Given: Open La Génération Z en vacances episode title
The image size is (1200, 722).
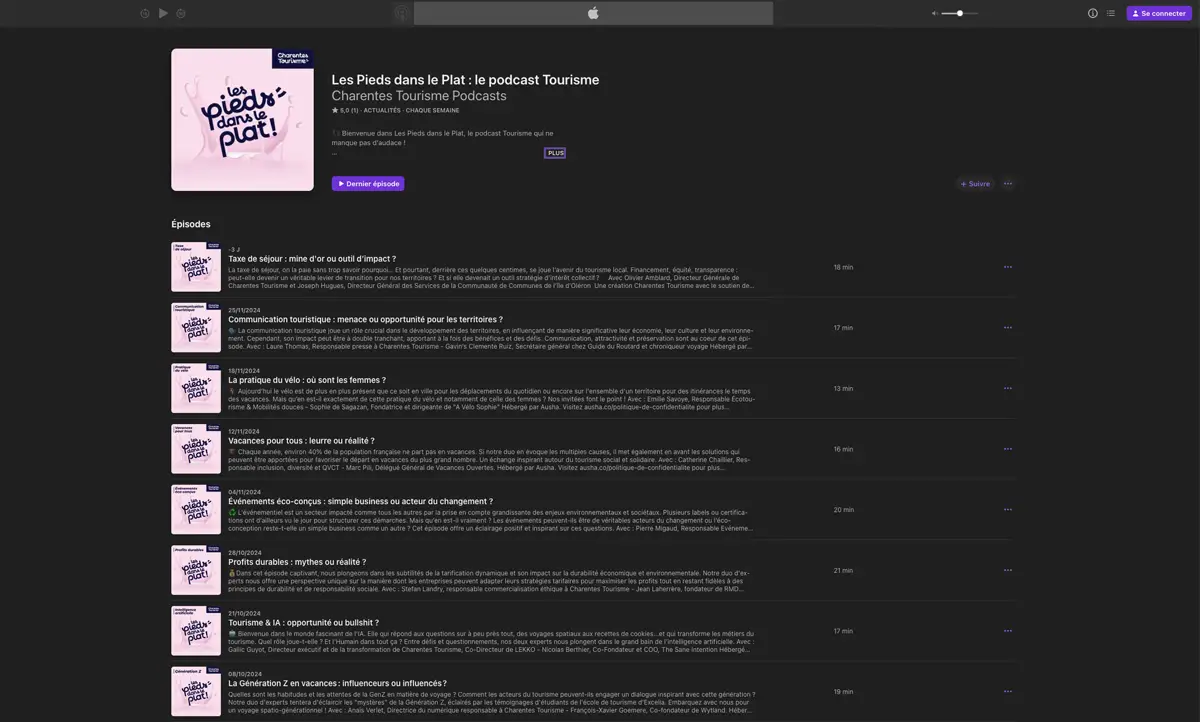Looking at the screenshot, I should [x=337, y=683].
